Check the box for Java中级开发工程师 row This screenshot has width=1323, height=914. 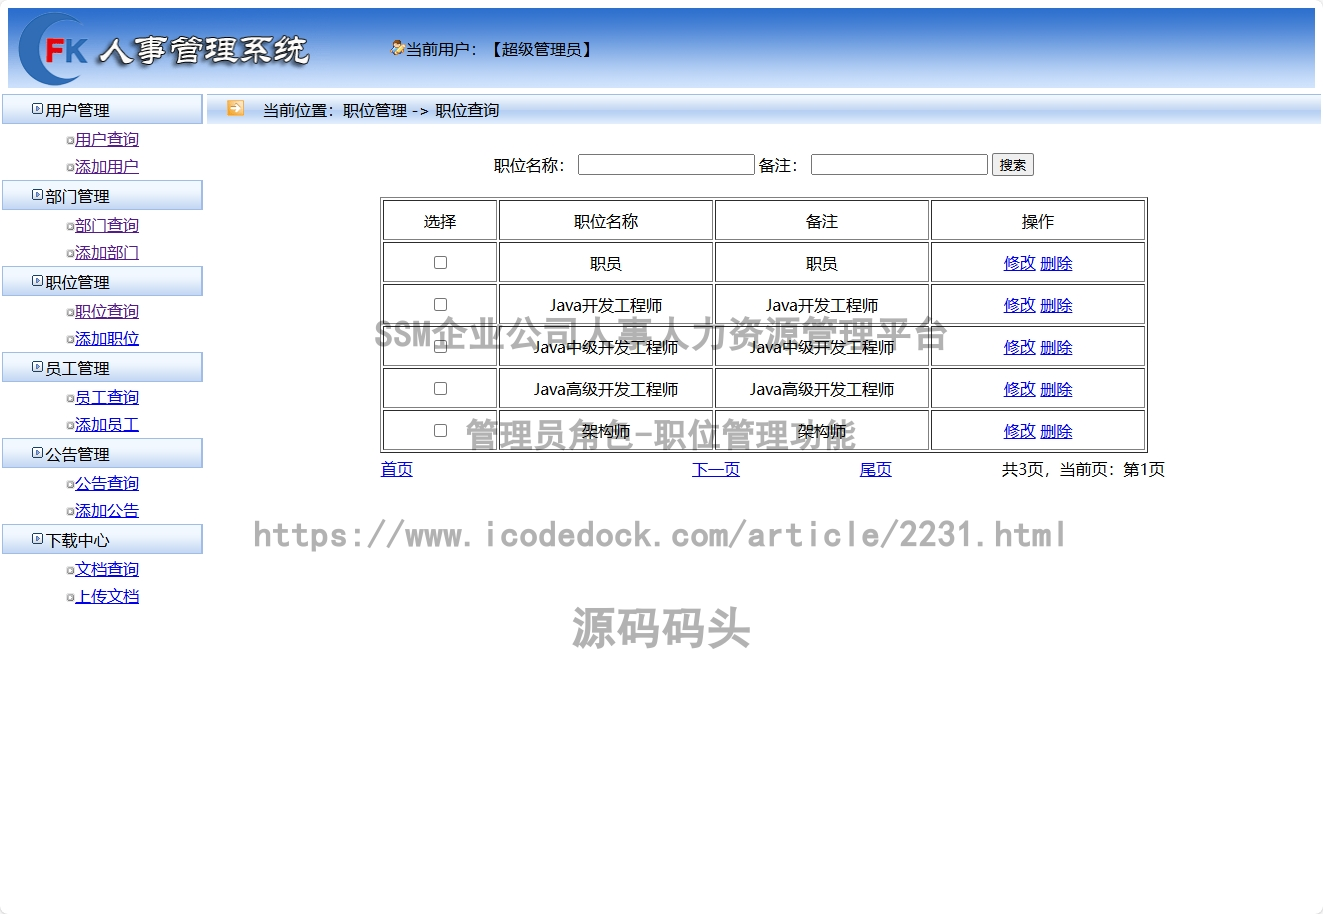tap(440, 347)
